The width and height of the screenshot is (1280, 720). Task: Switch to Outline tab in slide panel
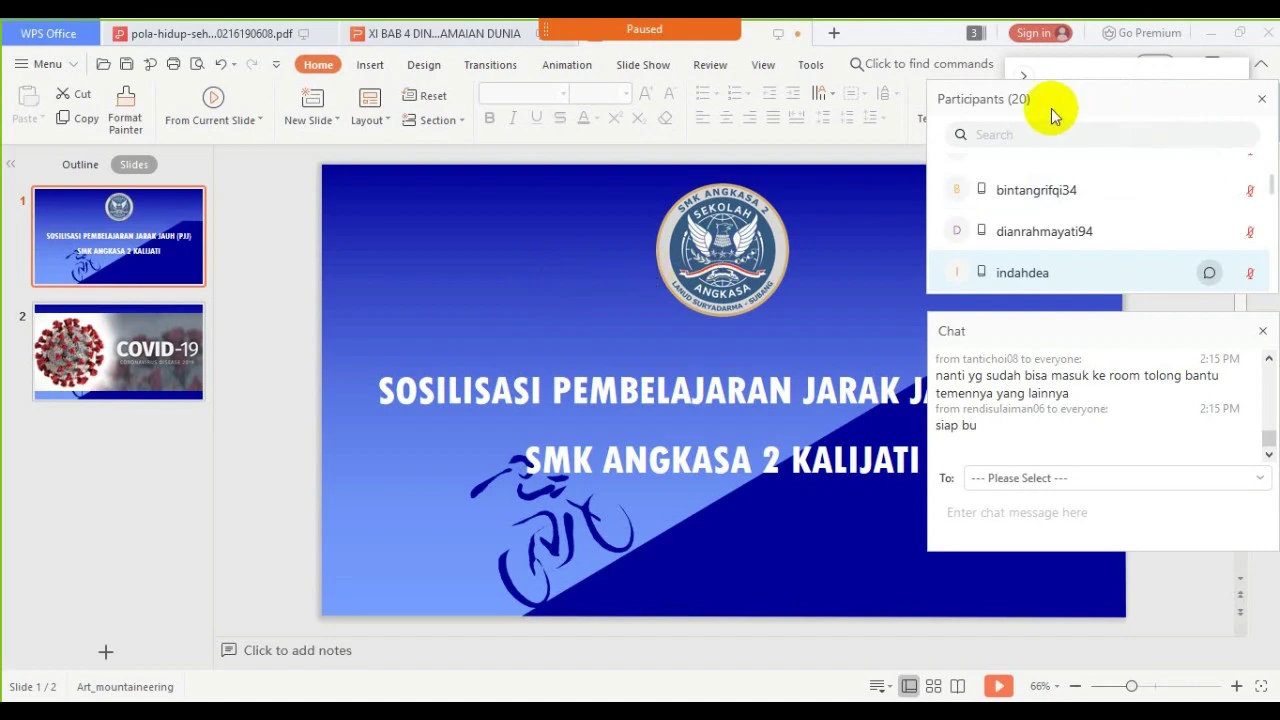click(x=80, y=164)
